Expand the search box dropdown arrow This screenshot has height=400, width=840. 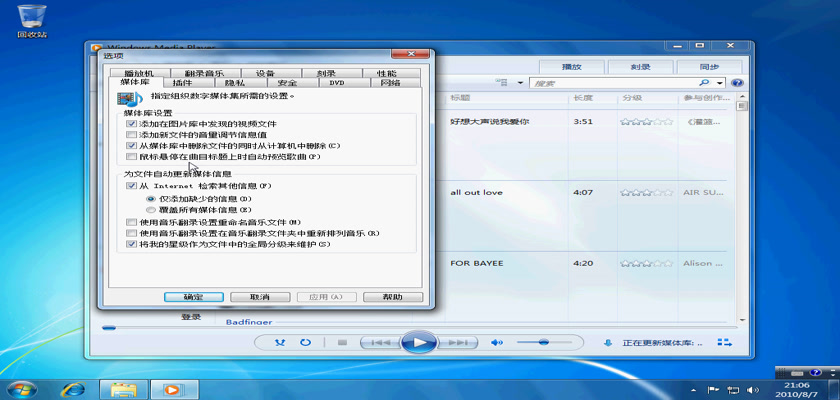pyautogui.click(x=720, y=83)
